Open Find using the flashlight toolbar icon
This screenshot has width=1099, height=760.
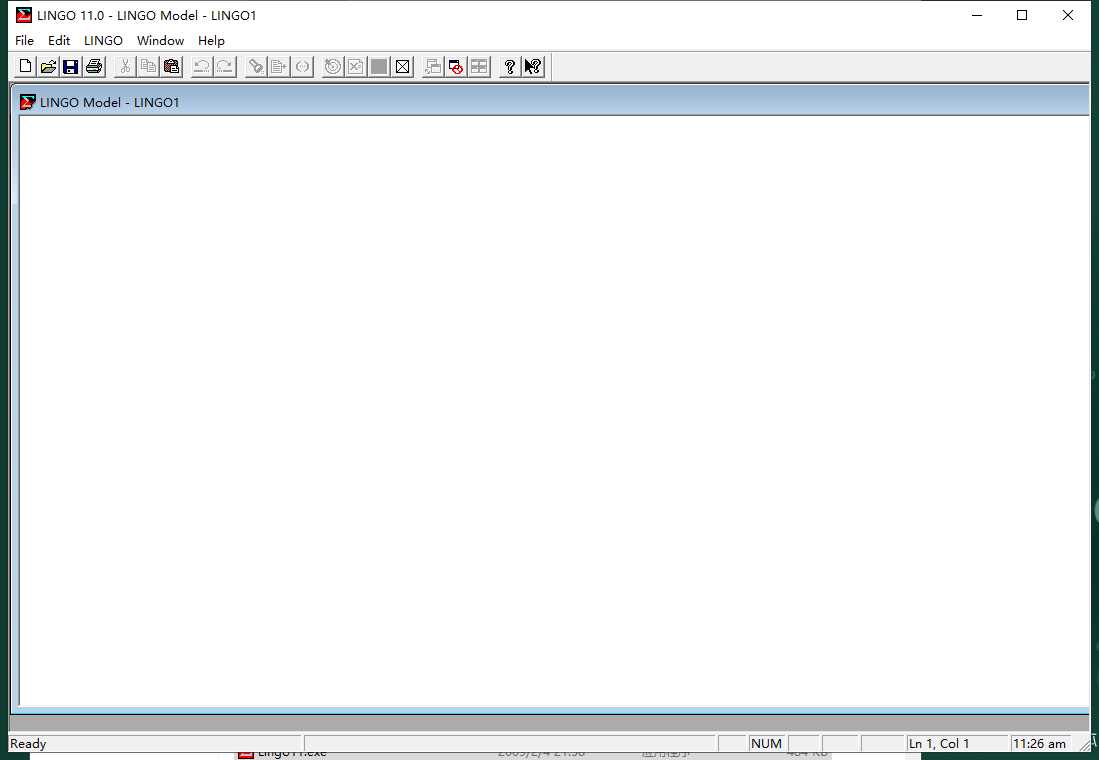[256, 67]
